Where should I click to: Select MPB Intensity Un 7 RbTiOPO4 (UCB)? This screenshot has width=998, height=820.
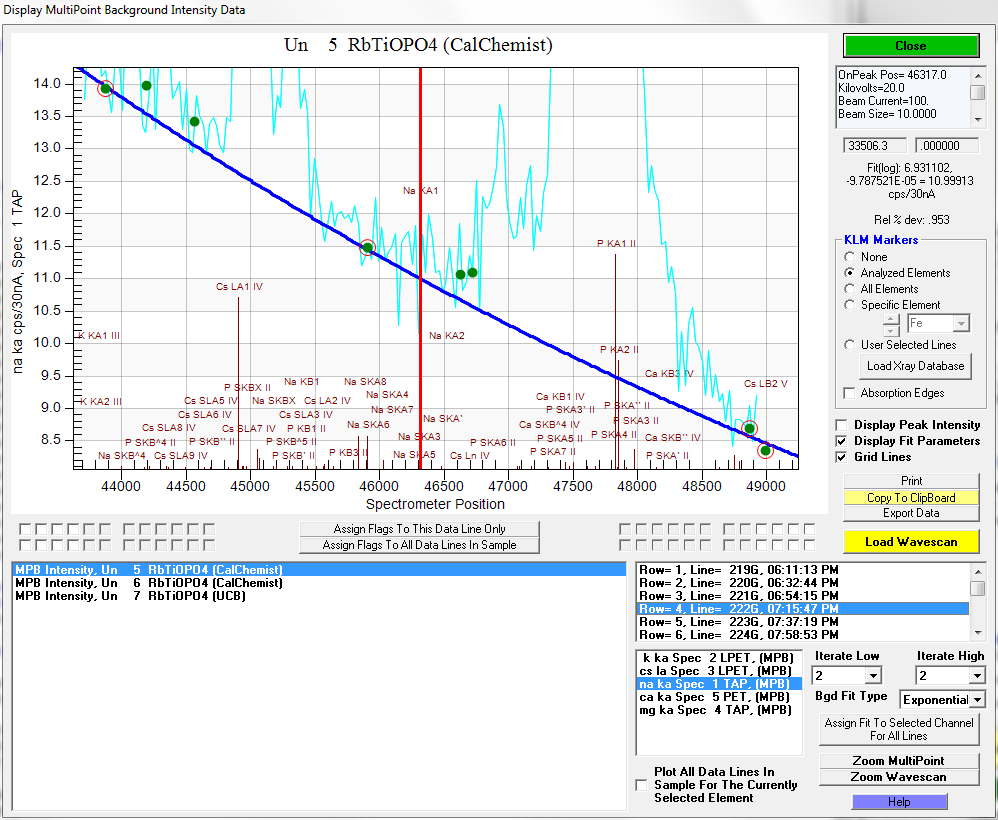point(145,596)
